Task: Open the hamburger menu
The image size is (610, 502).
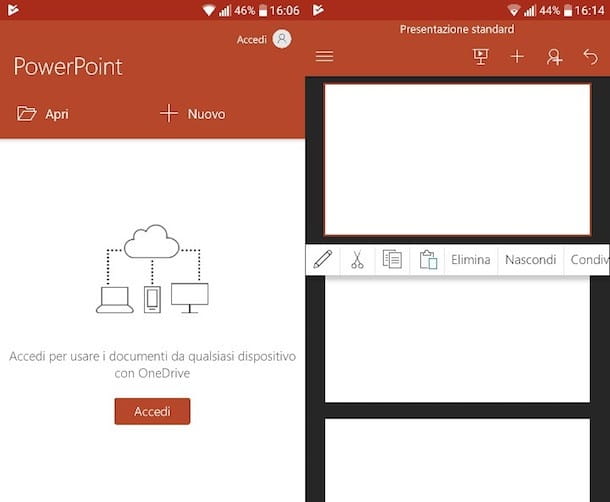Action: coord(324,57)
